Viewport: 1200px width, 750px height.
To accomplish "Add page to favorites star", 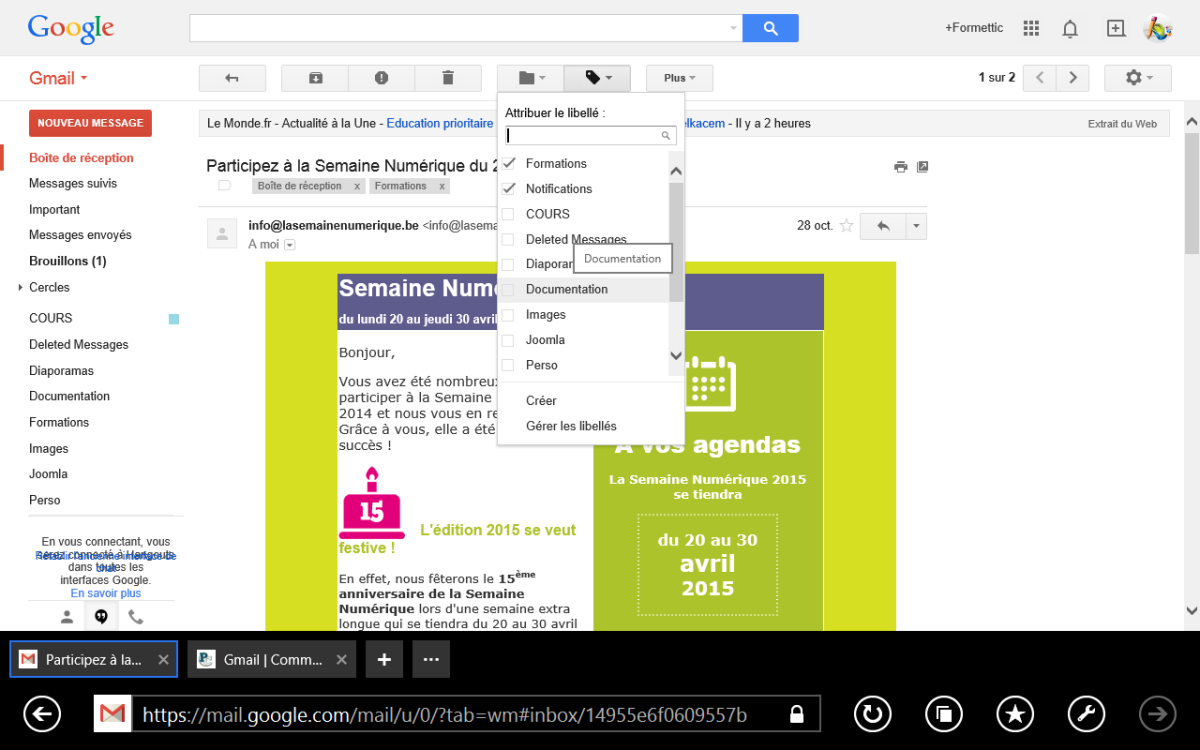I will tap(1015, 714).
